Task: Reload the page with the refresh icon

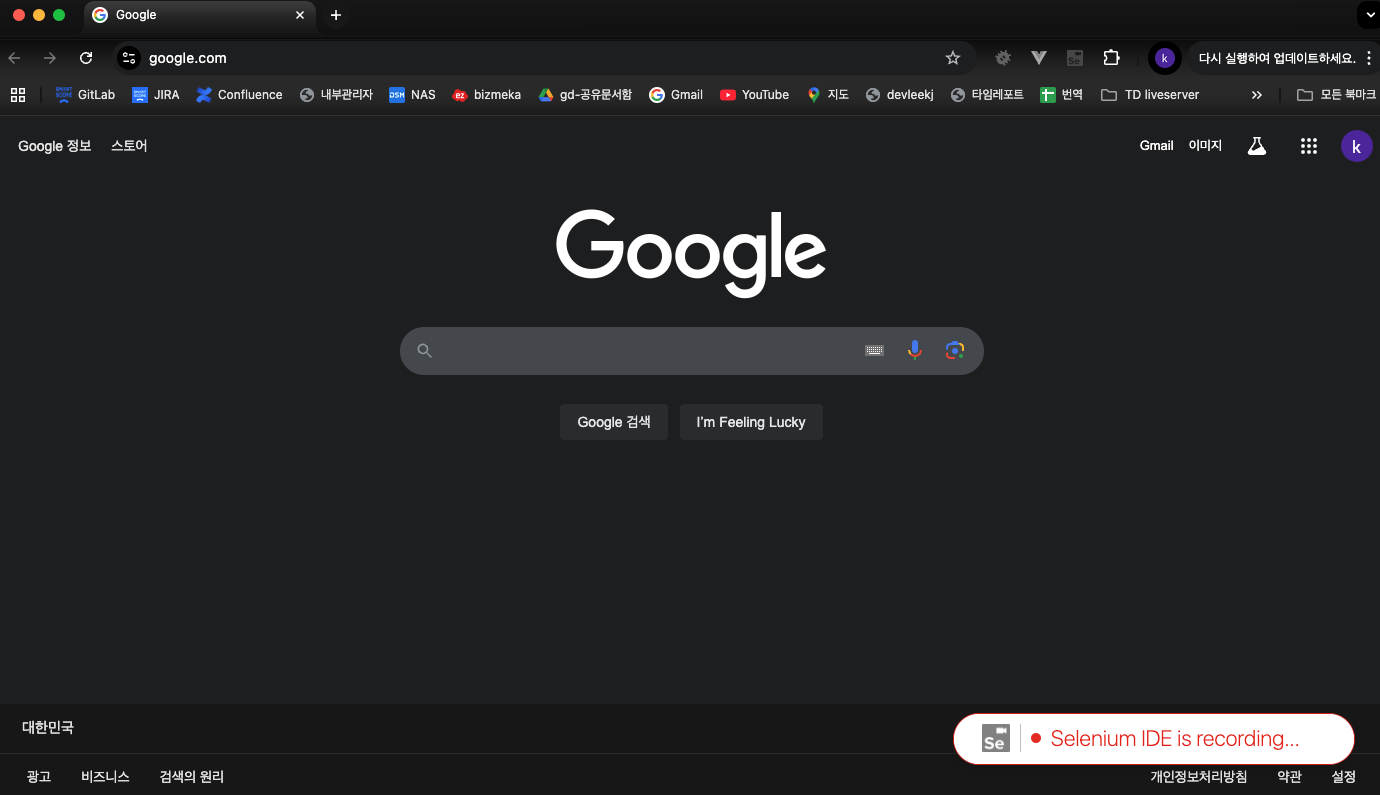Action: click(x=86, y=58)
